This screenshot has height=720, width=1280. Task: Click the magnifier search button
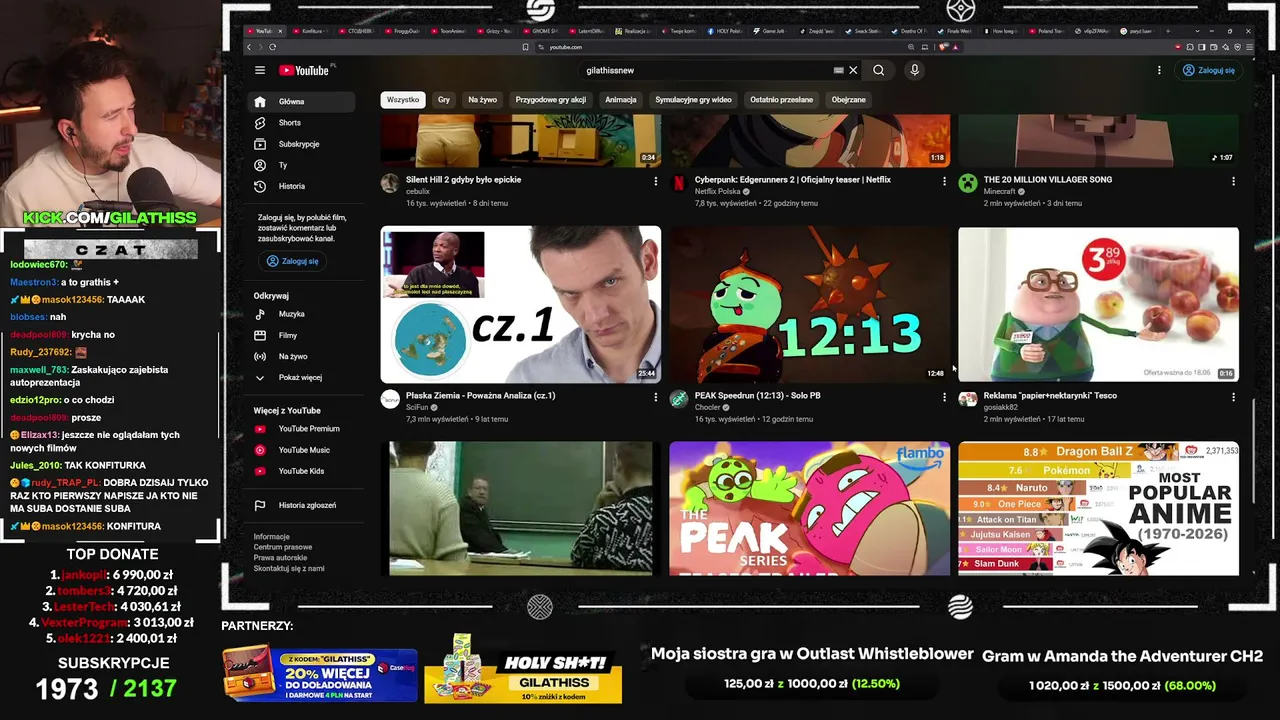point(878,70)
